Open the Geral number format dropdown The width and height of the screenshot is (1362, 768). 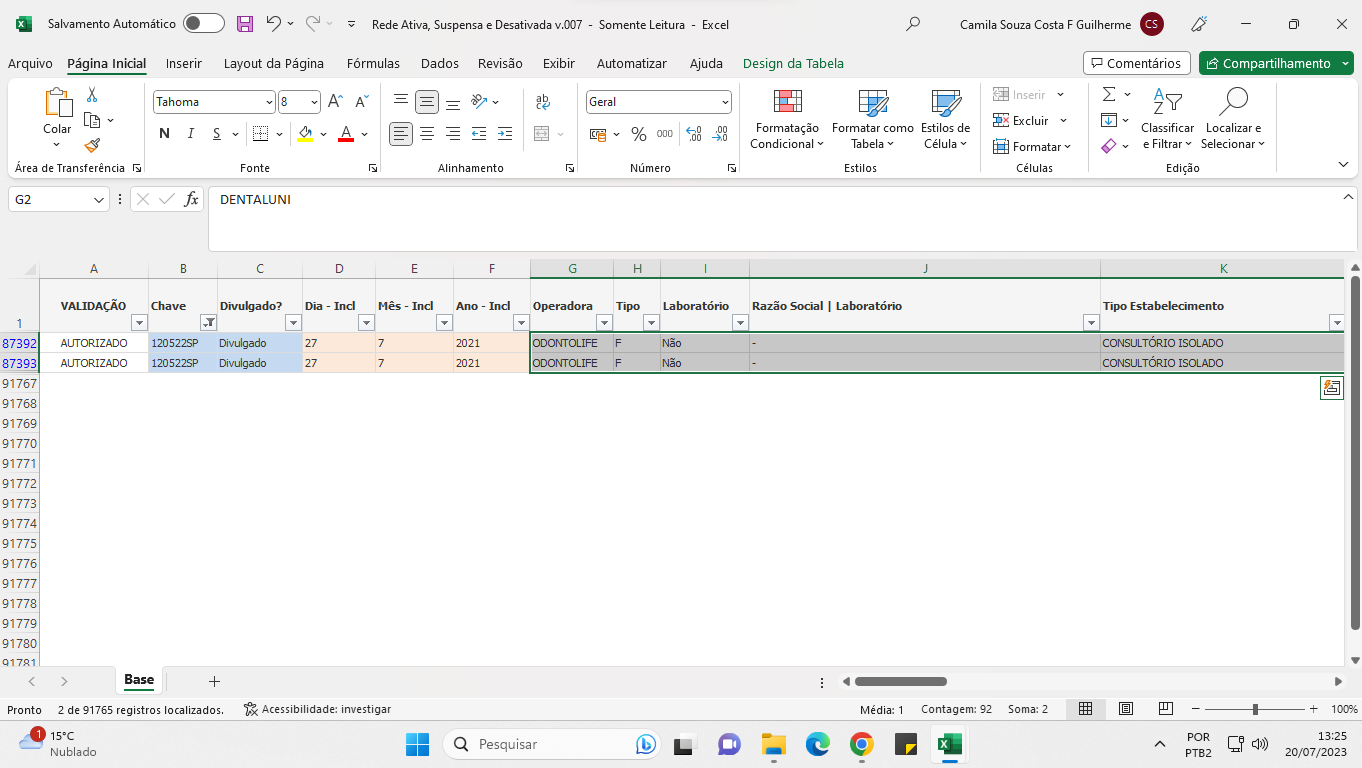pyautogui.click(x=725, y=102)
